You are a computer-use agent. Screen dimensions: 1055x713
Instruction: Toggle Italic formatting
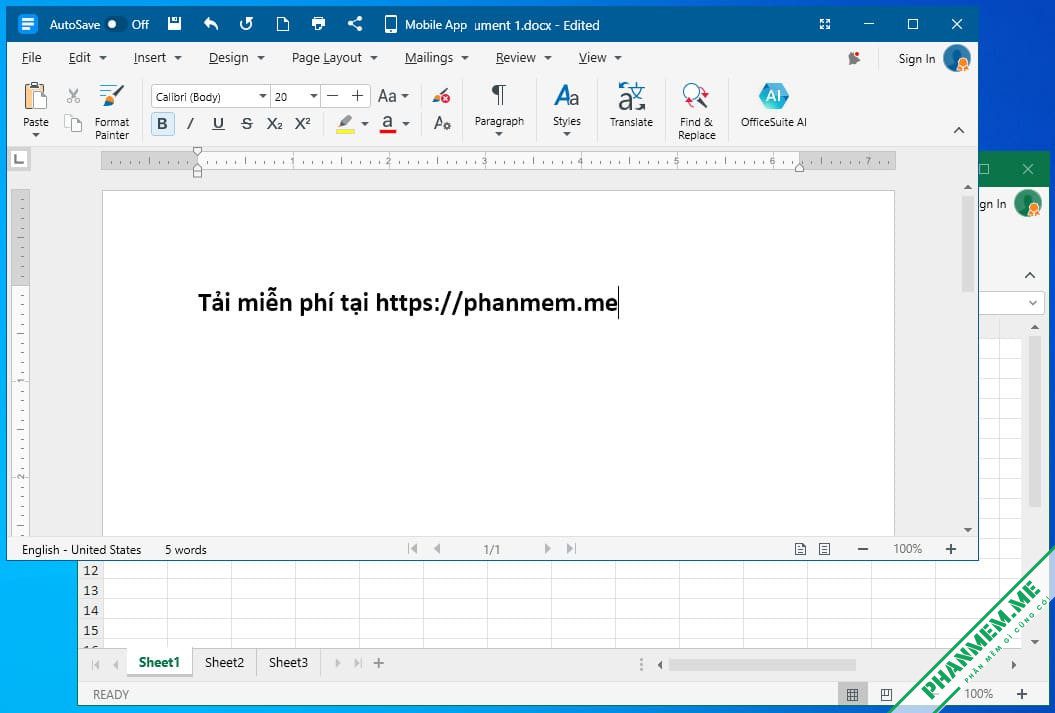pyautogui.click(x=190, y=124)
